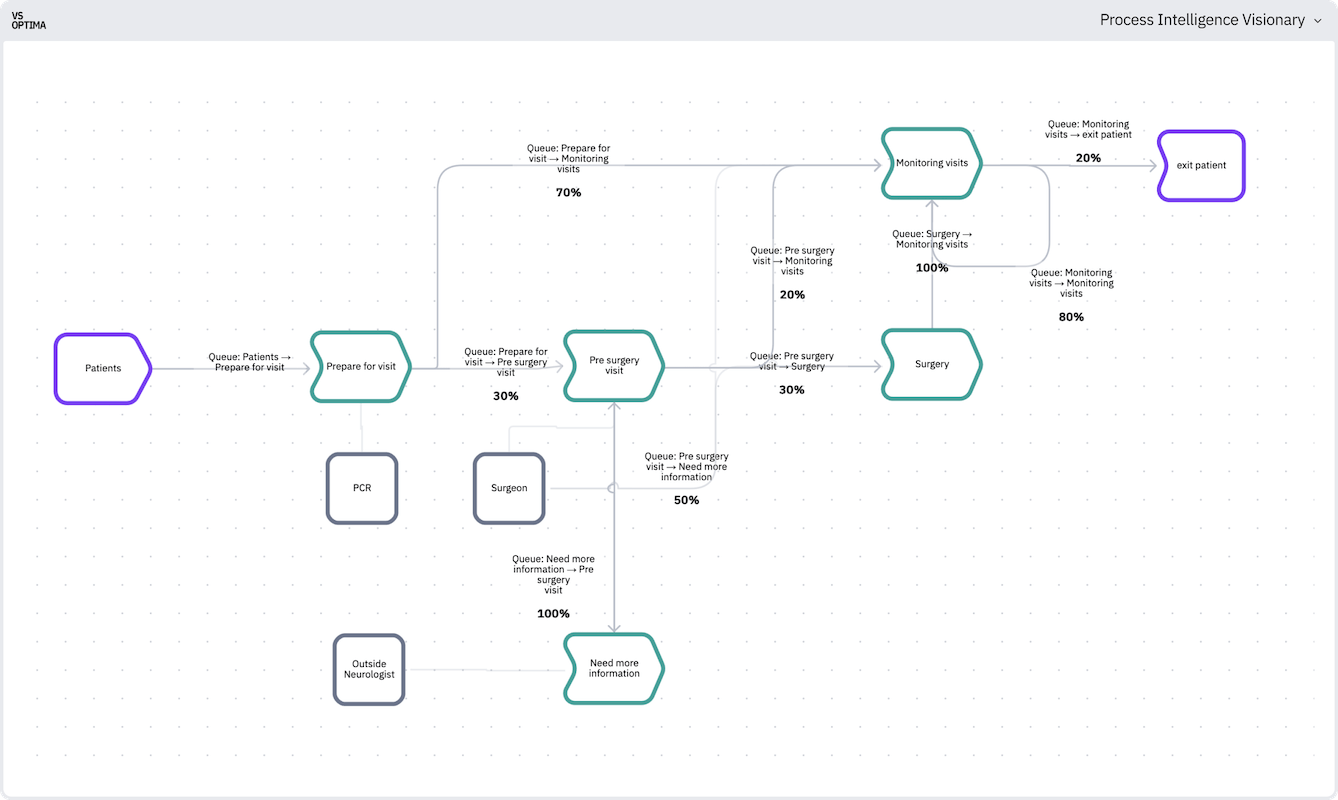Click the 100% label on Surgery to Monitoring queue
The width and height of the screenshot is (1338, 800).
(x=931, y=267)
